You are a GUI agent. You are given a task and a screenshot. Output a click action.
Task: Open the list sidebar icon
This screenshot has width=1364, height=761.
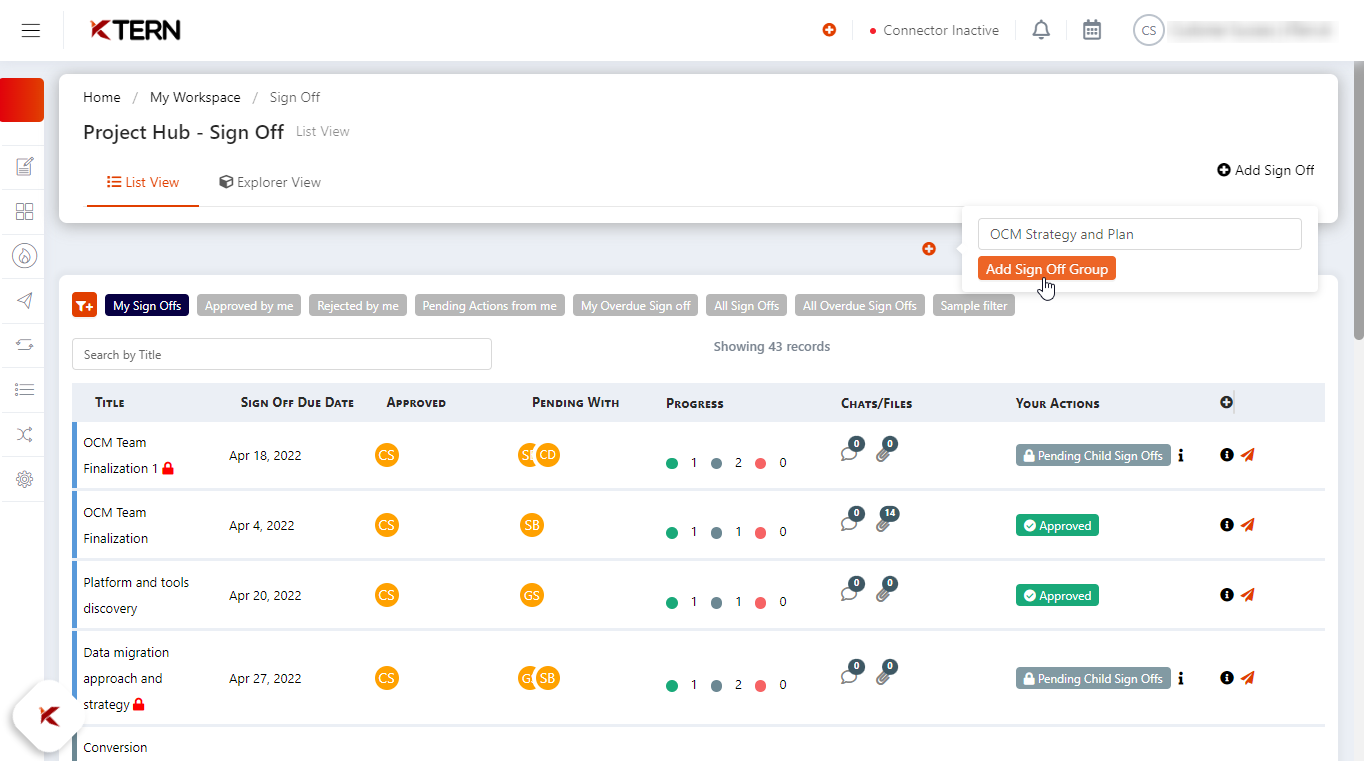24,389
